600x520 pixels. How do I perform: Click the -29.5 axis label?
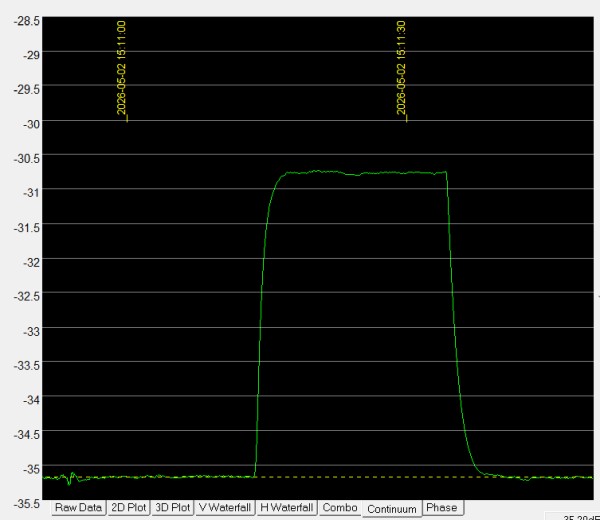(x=26, y=90)
